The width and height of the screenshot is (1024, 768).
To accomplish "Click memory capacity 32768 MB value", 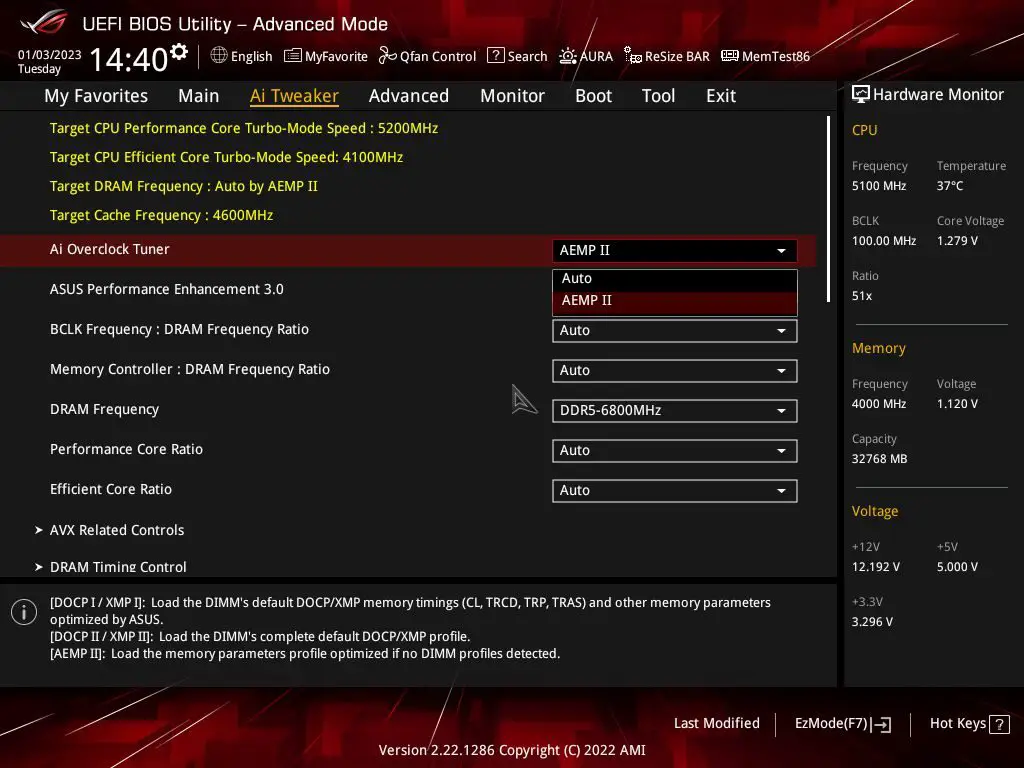I will pos(879,459).
